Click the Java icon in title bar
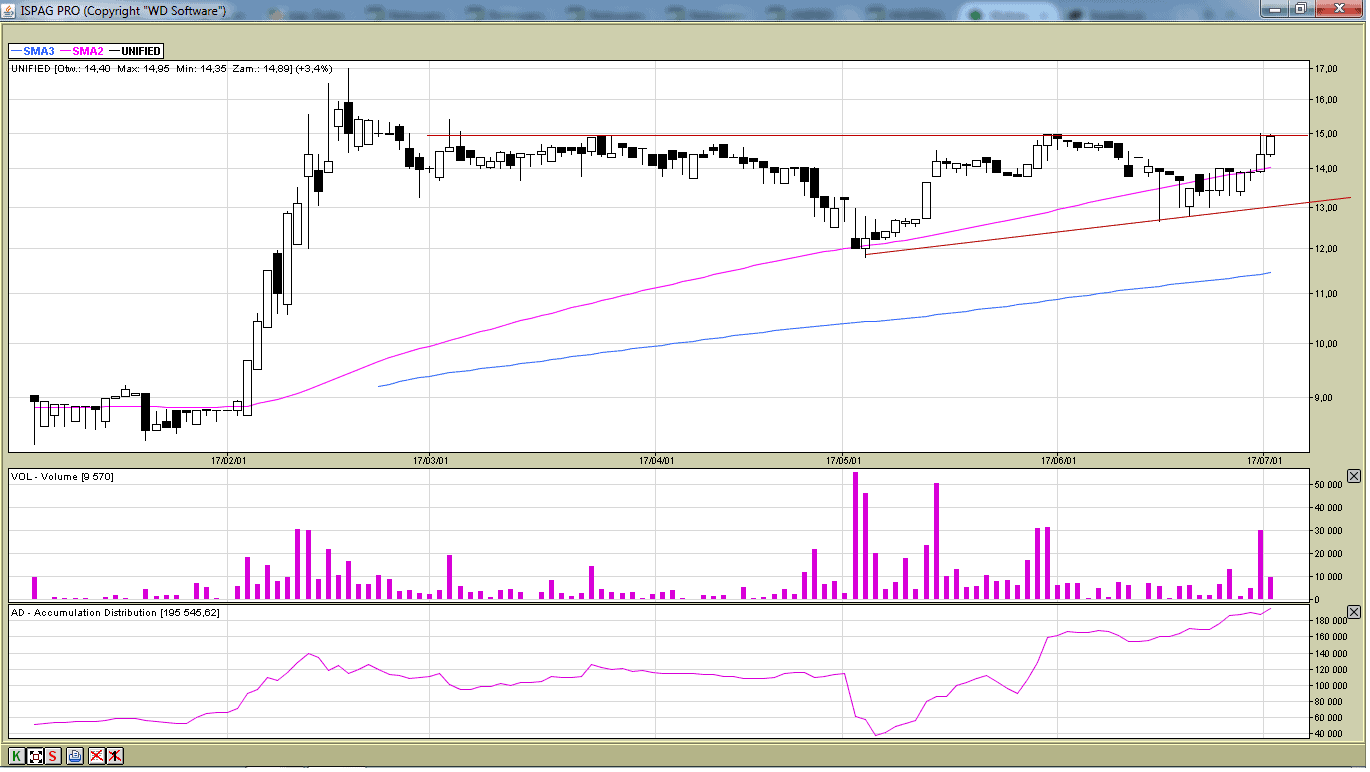The height and width of the screenshot is (772, 1370). [x=10, y=9]
